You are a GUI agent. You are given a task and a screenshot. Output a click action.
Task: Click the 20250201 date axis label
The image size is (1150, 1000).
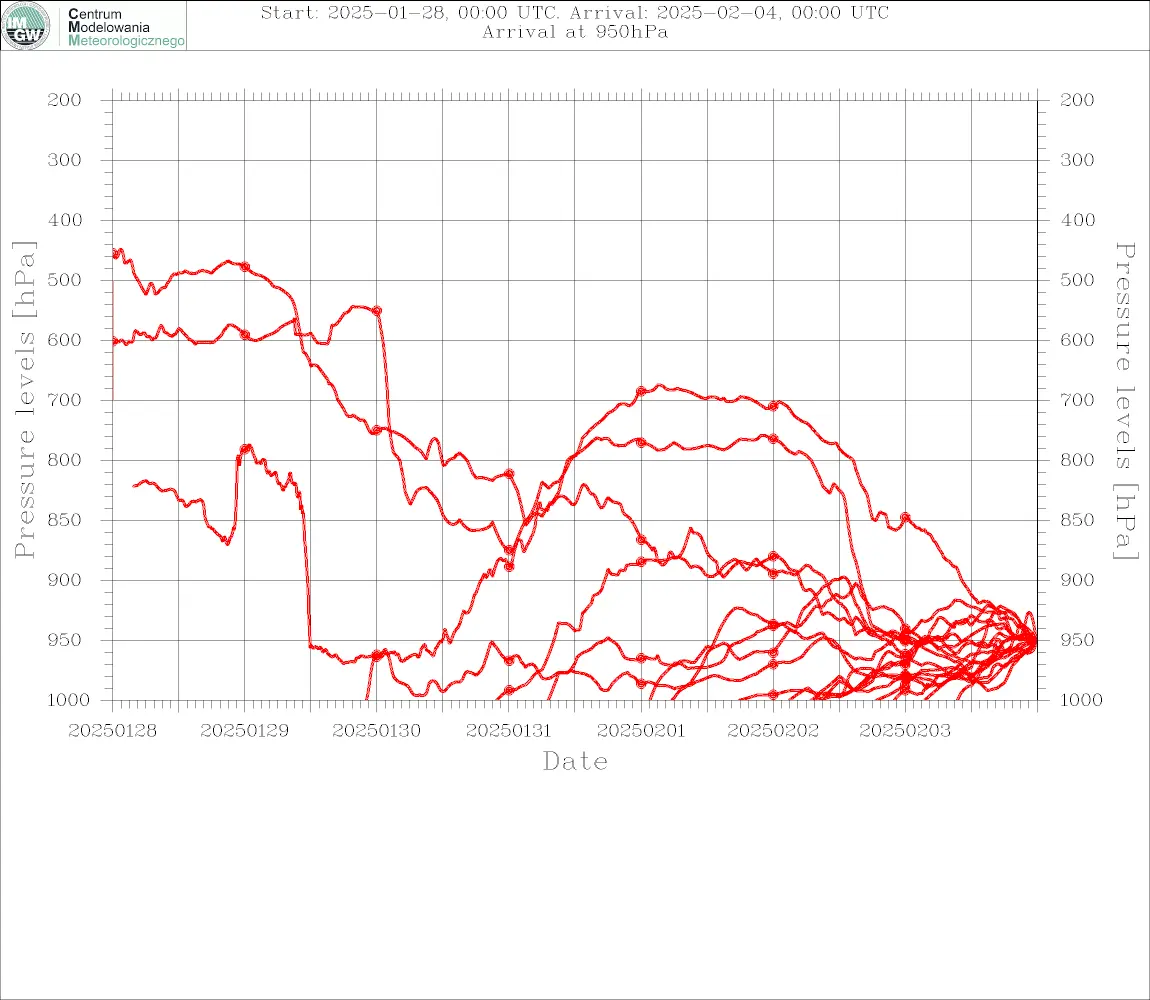[640, 731]
